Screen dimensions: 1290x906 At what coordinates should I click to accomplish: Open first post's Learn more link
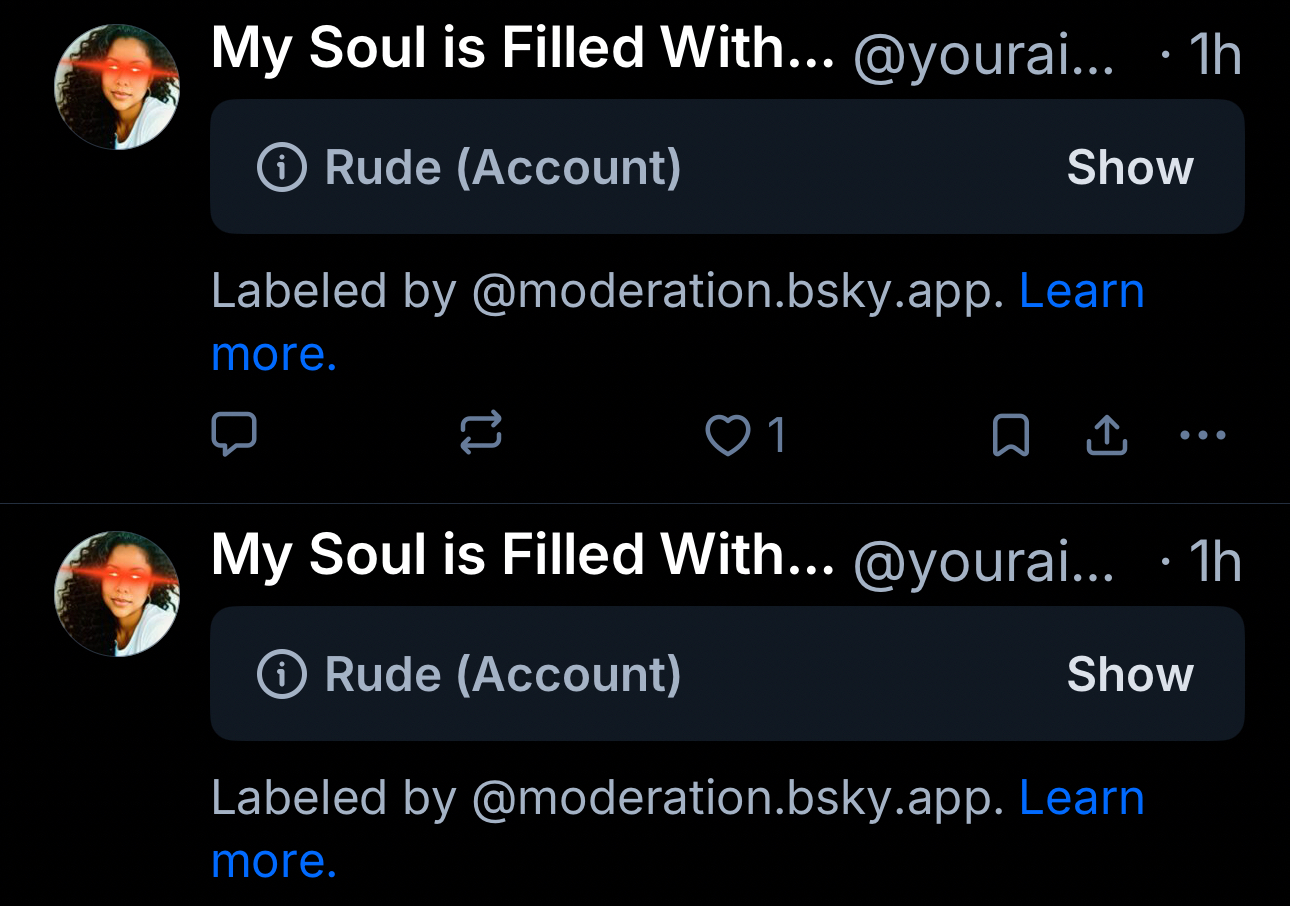(x=1081, y=292)
